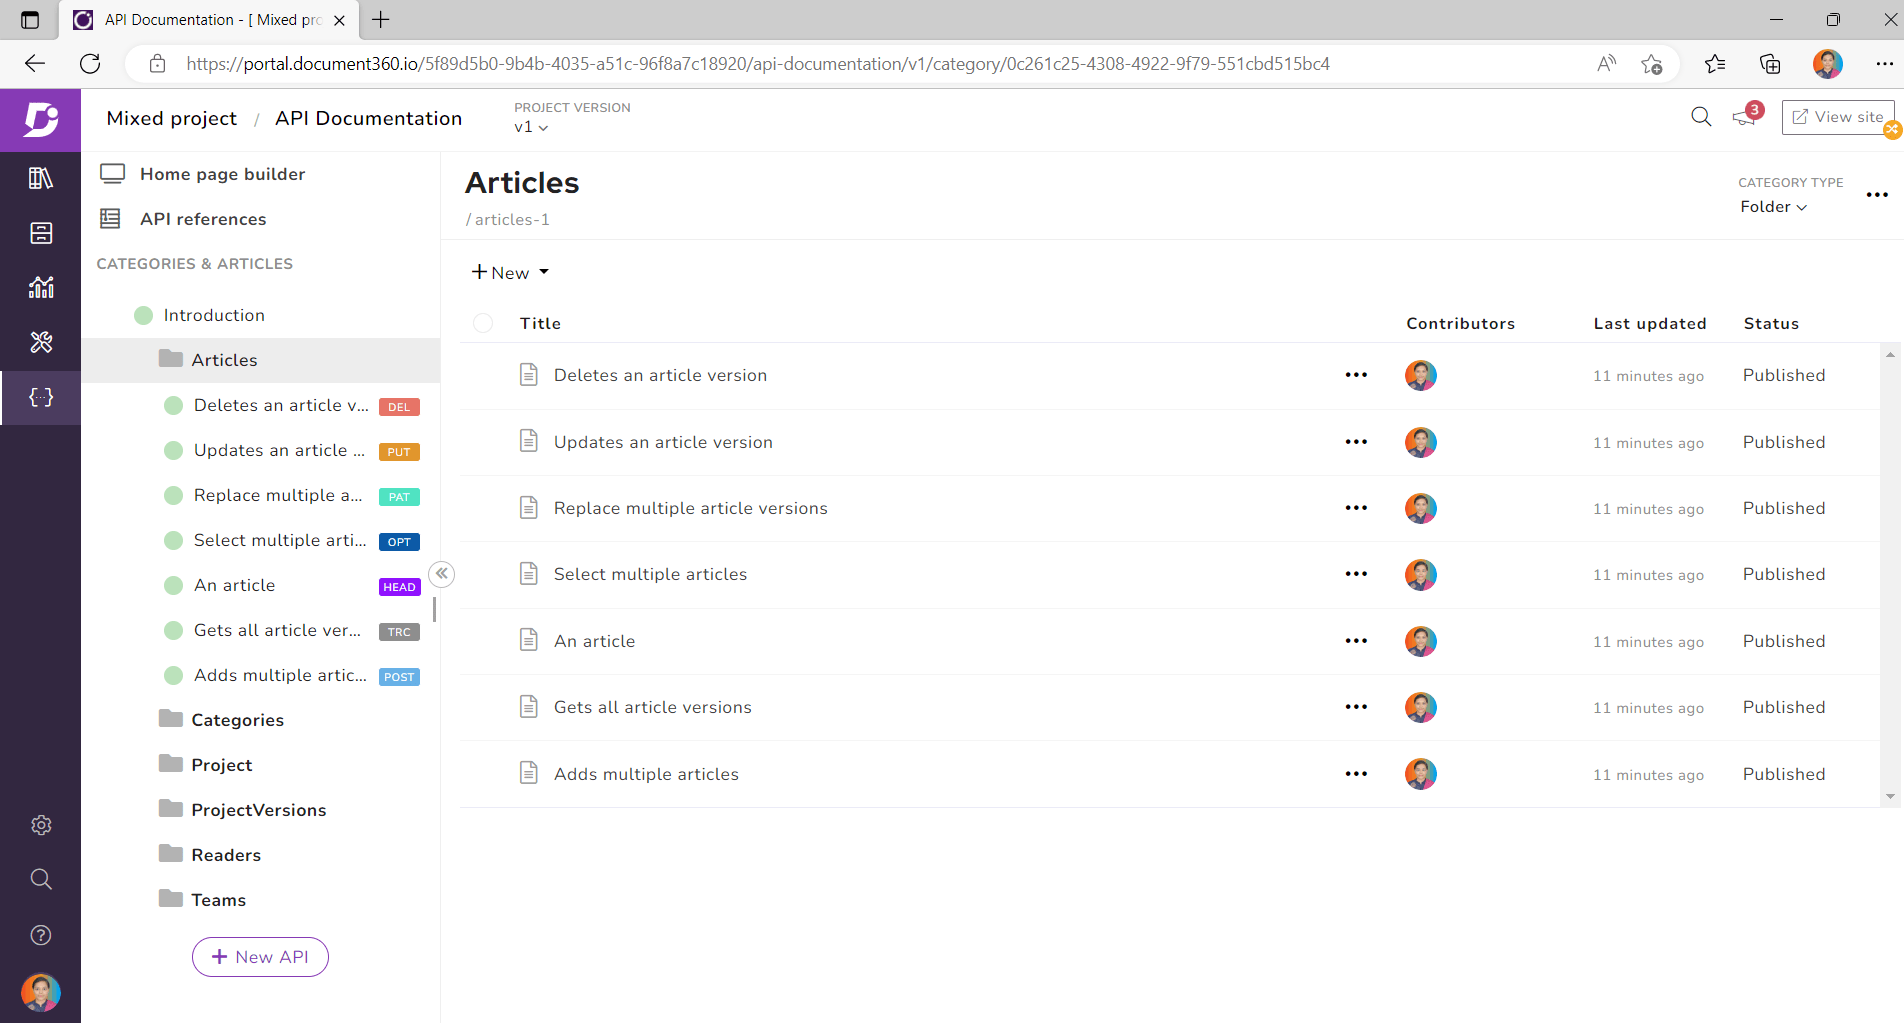The height and width of the screenshot is (1023, 1904).
Task: Open more options for Updates an article version
Action: pyautogui.click(x=1356, y=442)
